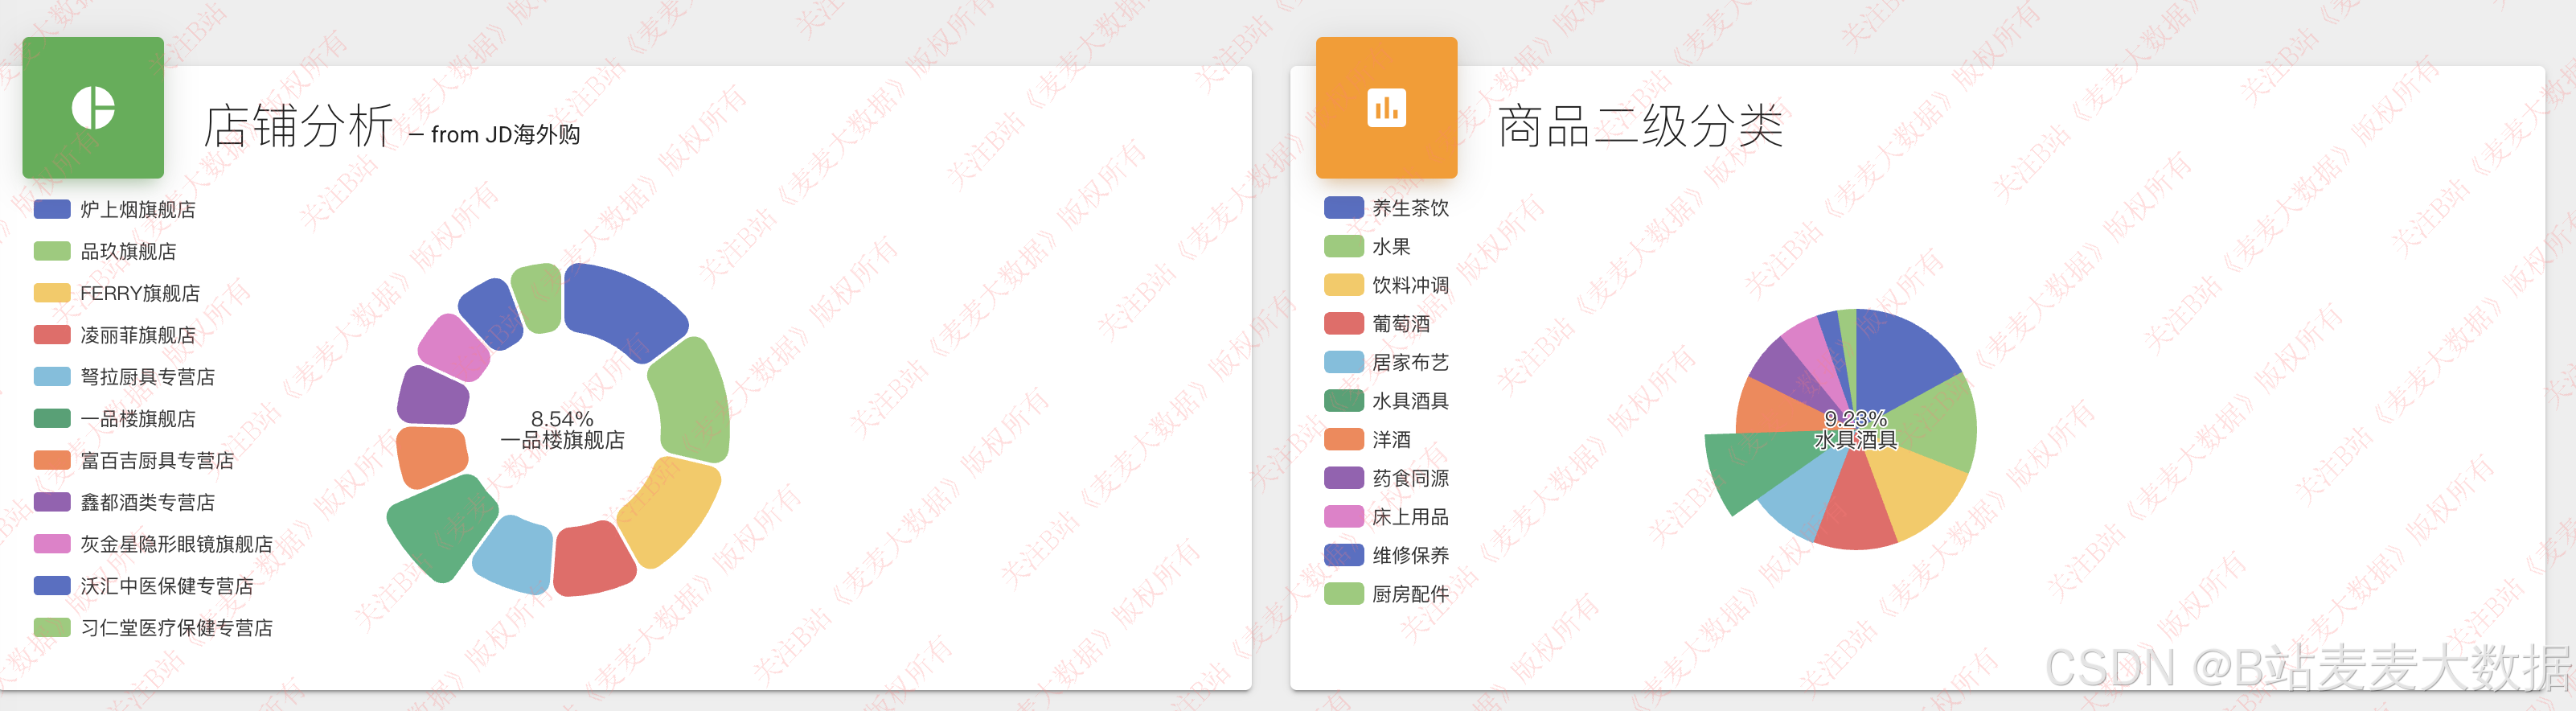Toggle the 水具酒具 legend item

tap(1386, 401)
